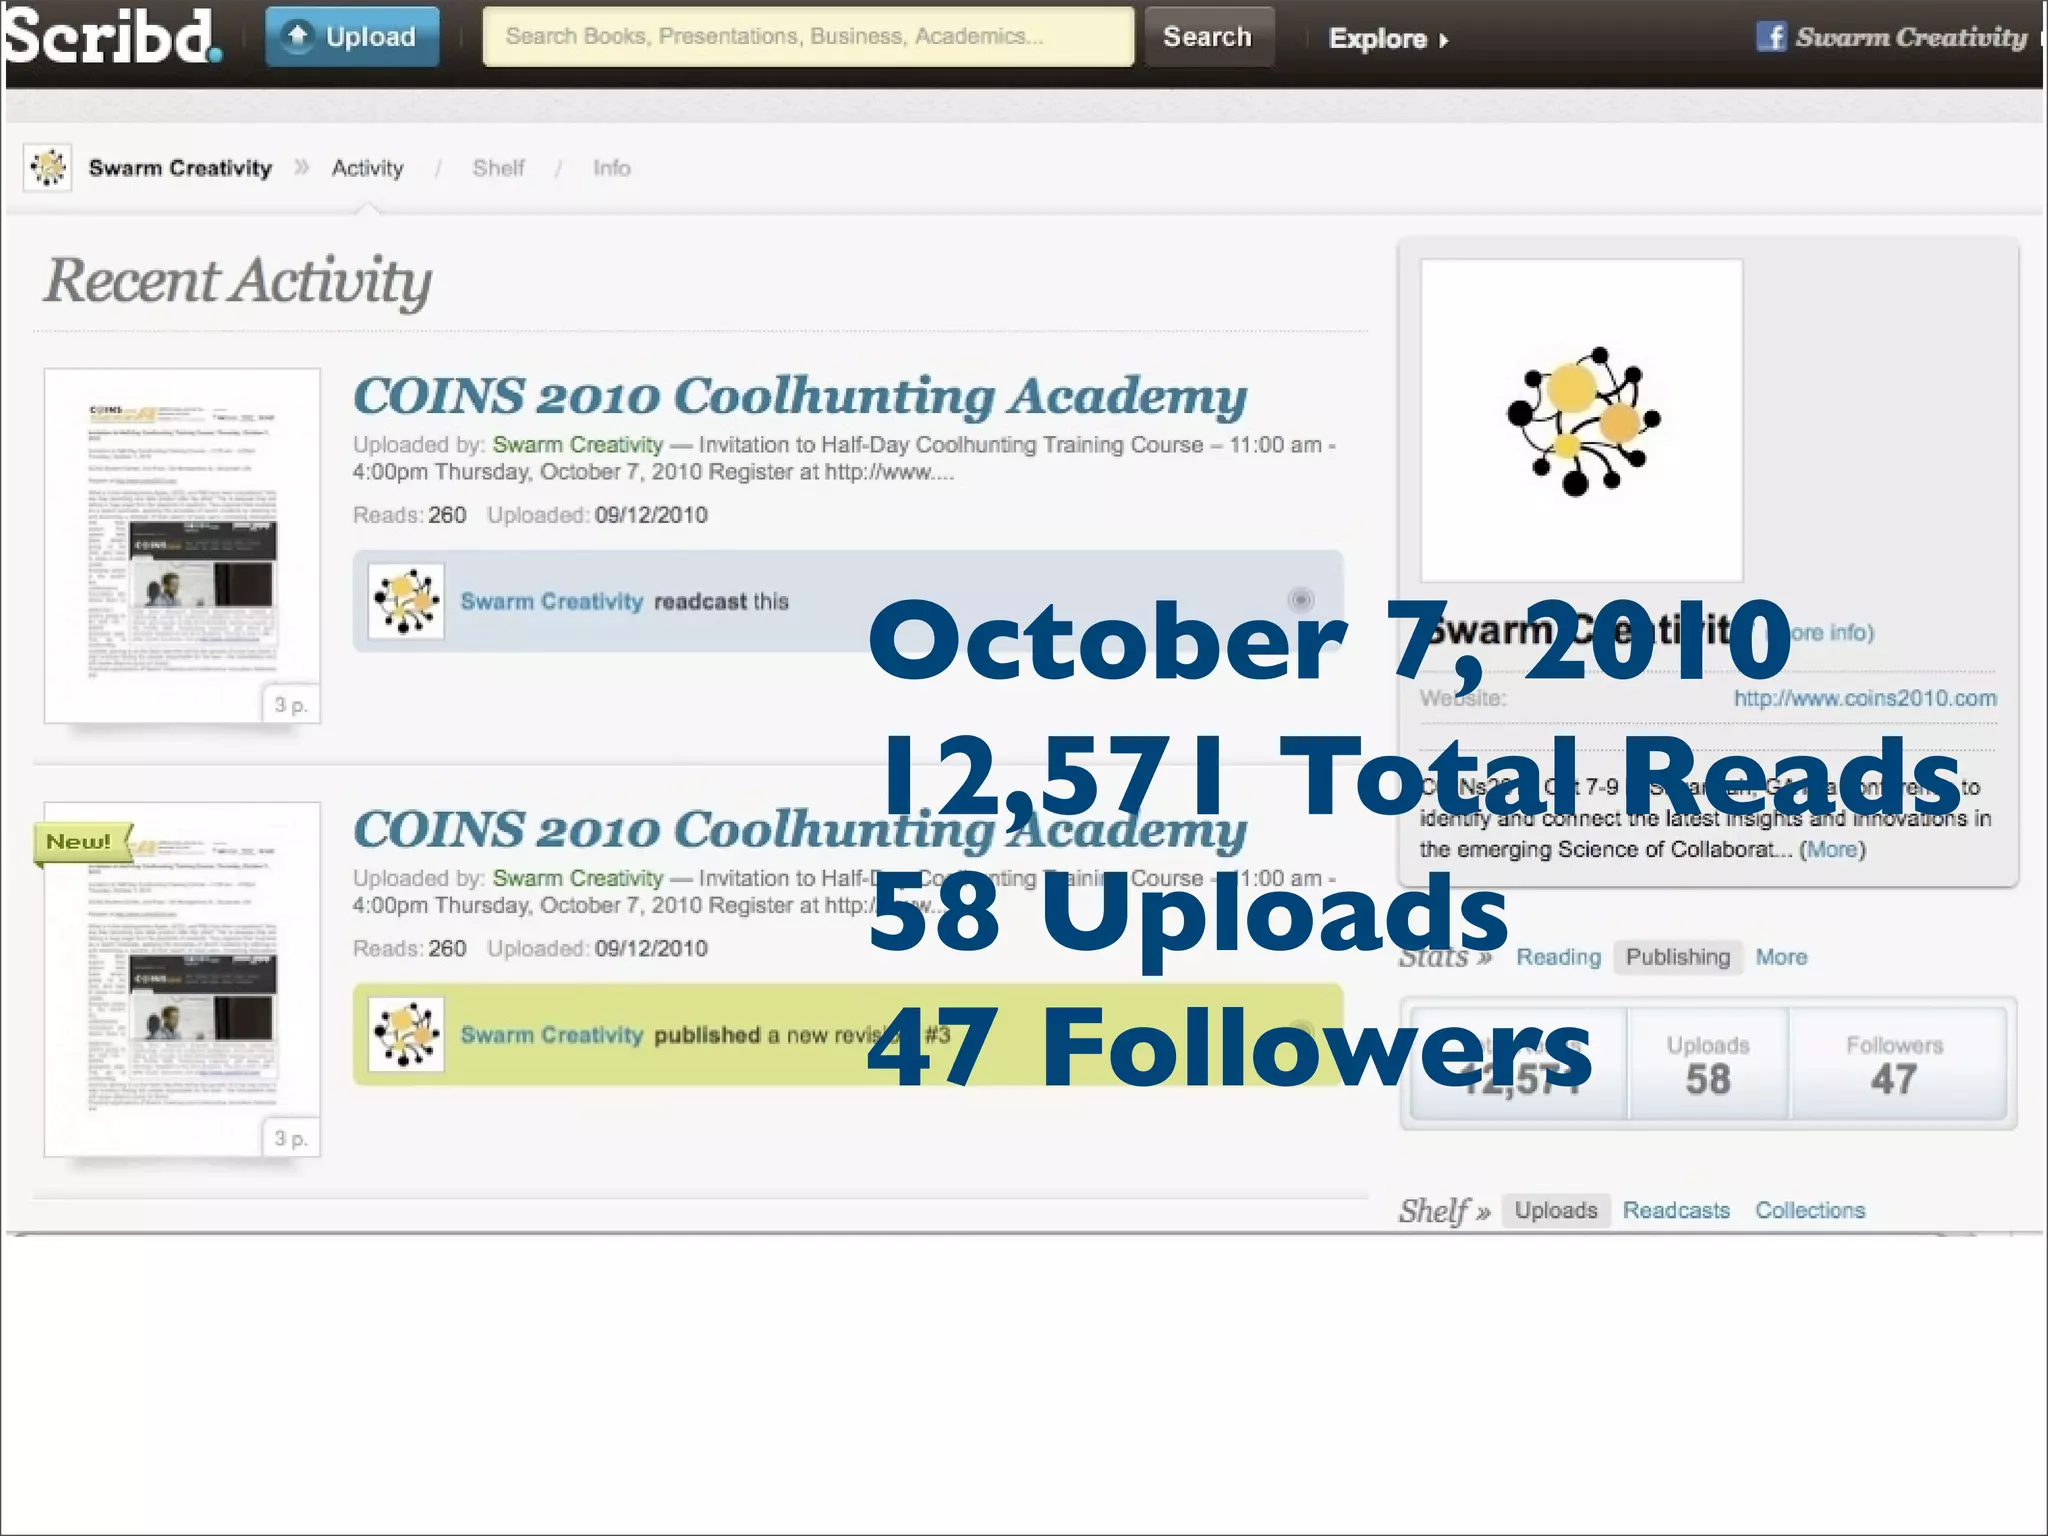Open the Explore dropdown menu
This screenshot has height=1536, width=2048.
(1388, 39)
